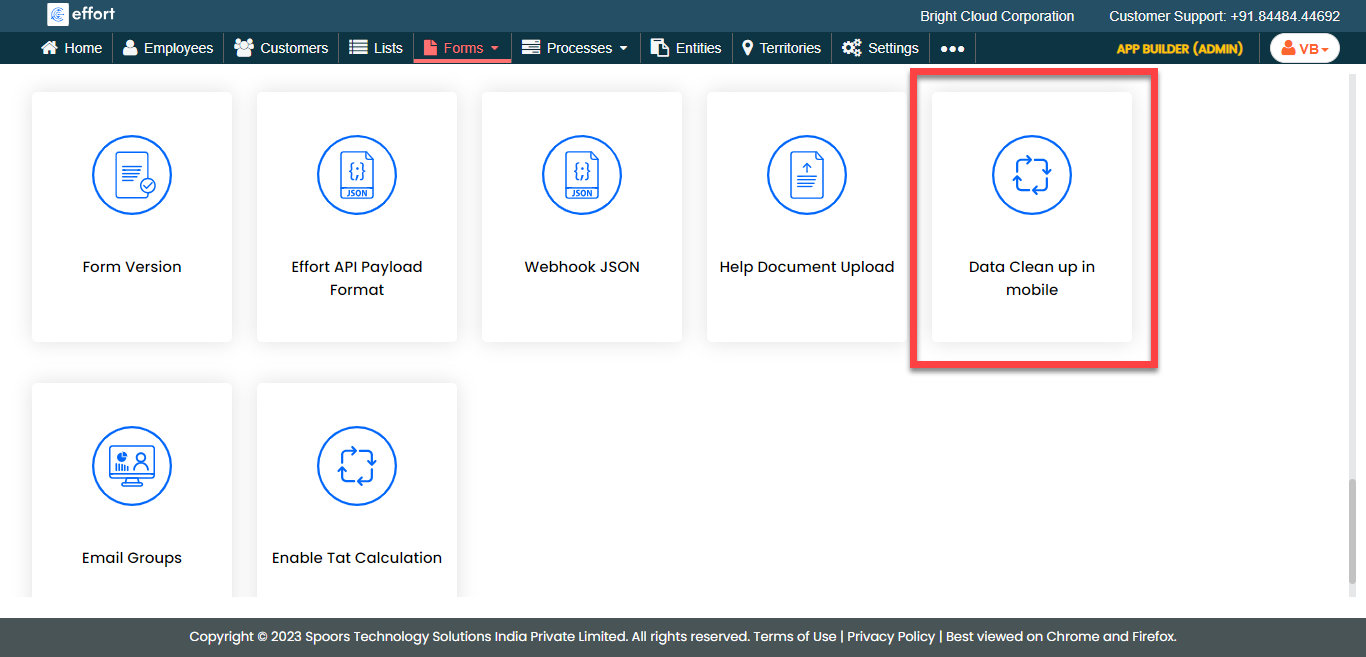The height and width of the screenshot is (657, 1366).
Task: Select the Help Document Upload icon
Action: click(807, 176)
